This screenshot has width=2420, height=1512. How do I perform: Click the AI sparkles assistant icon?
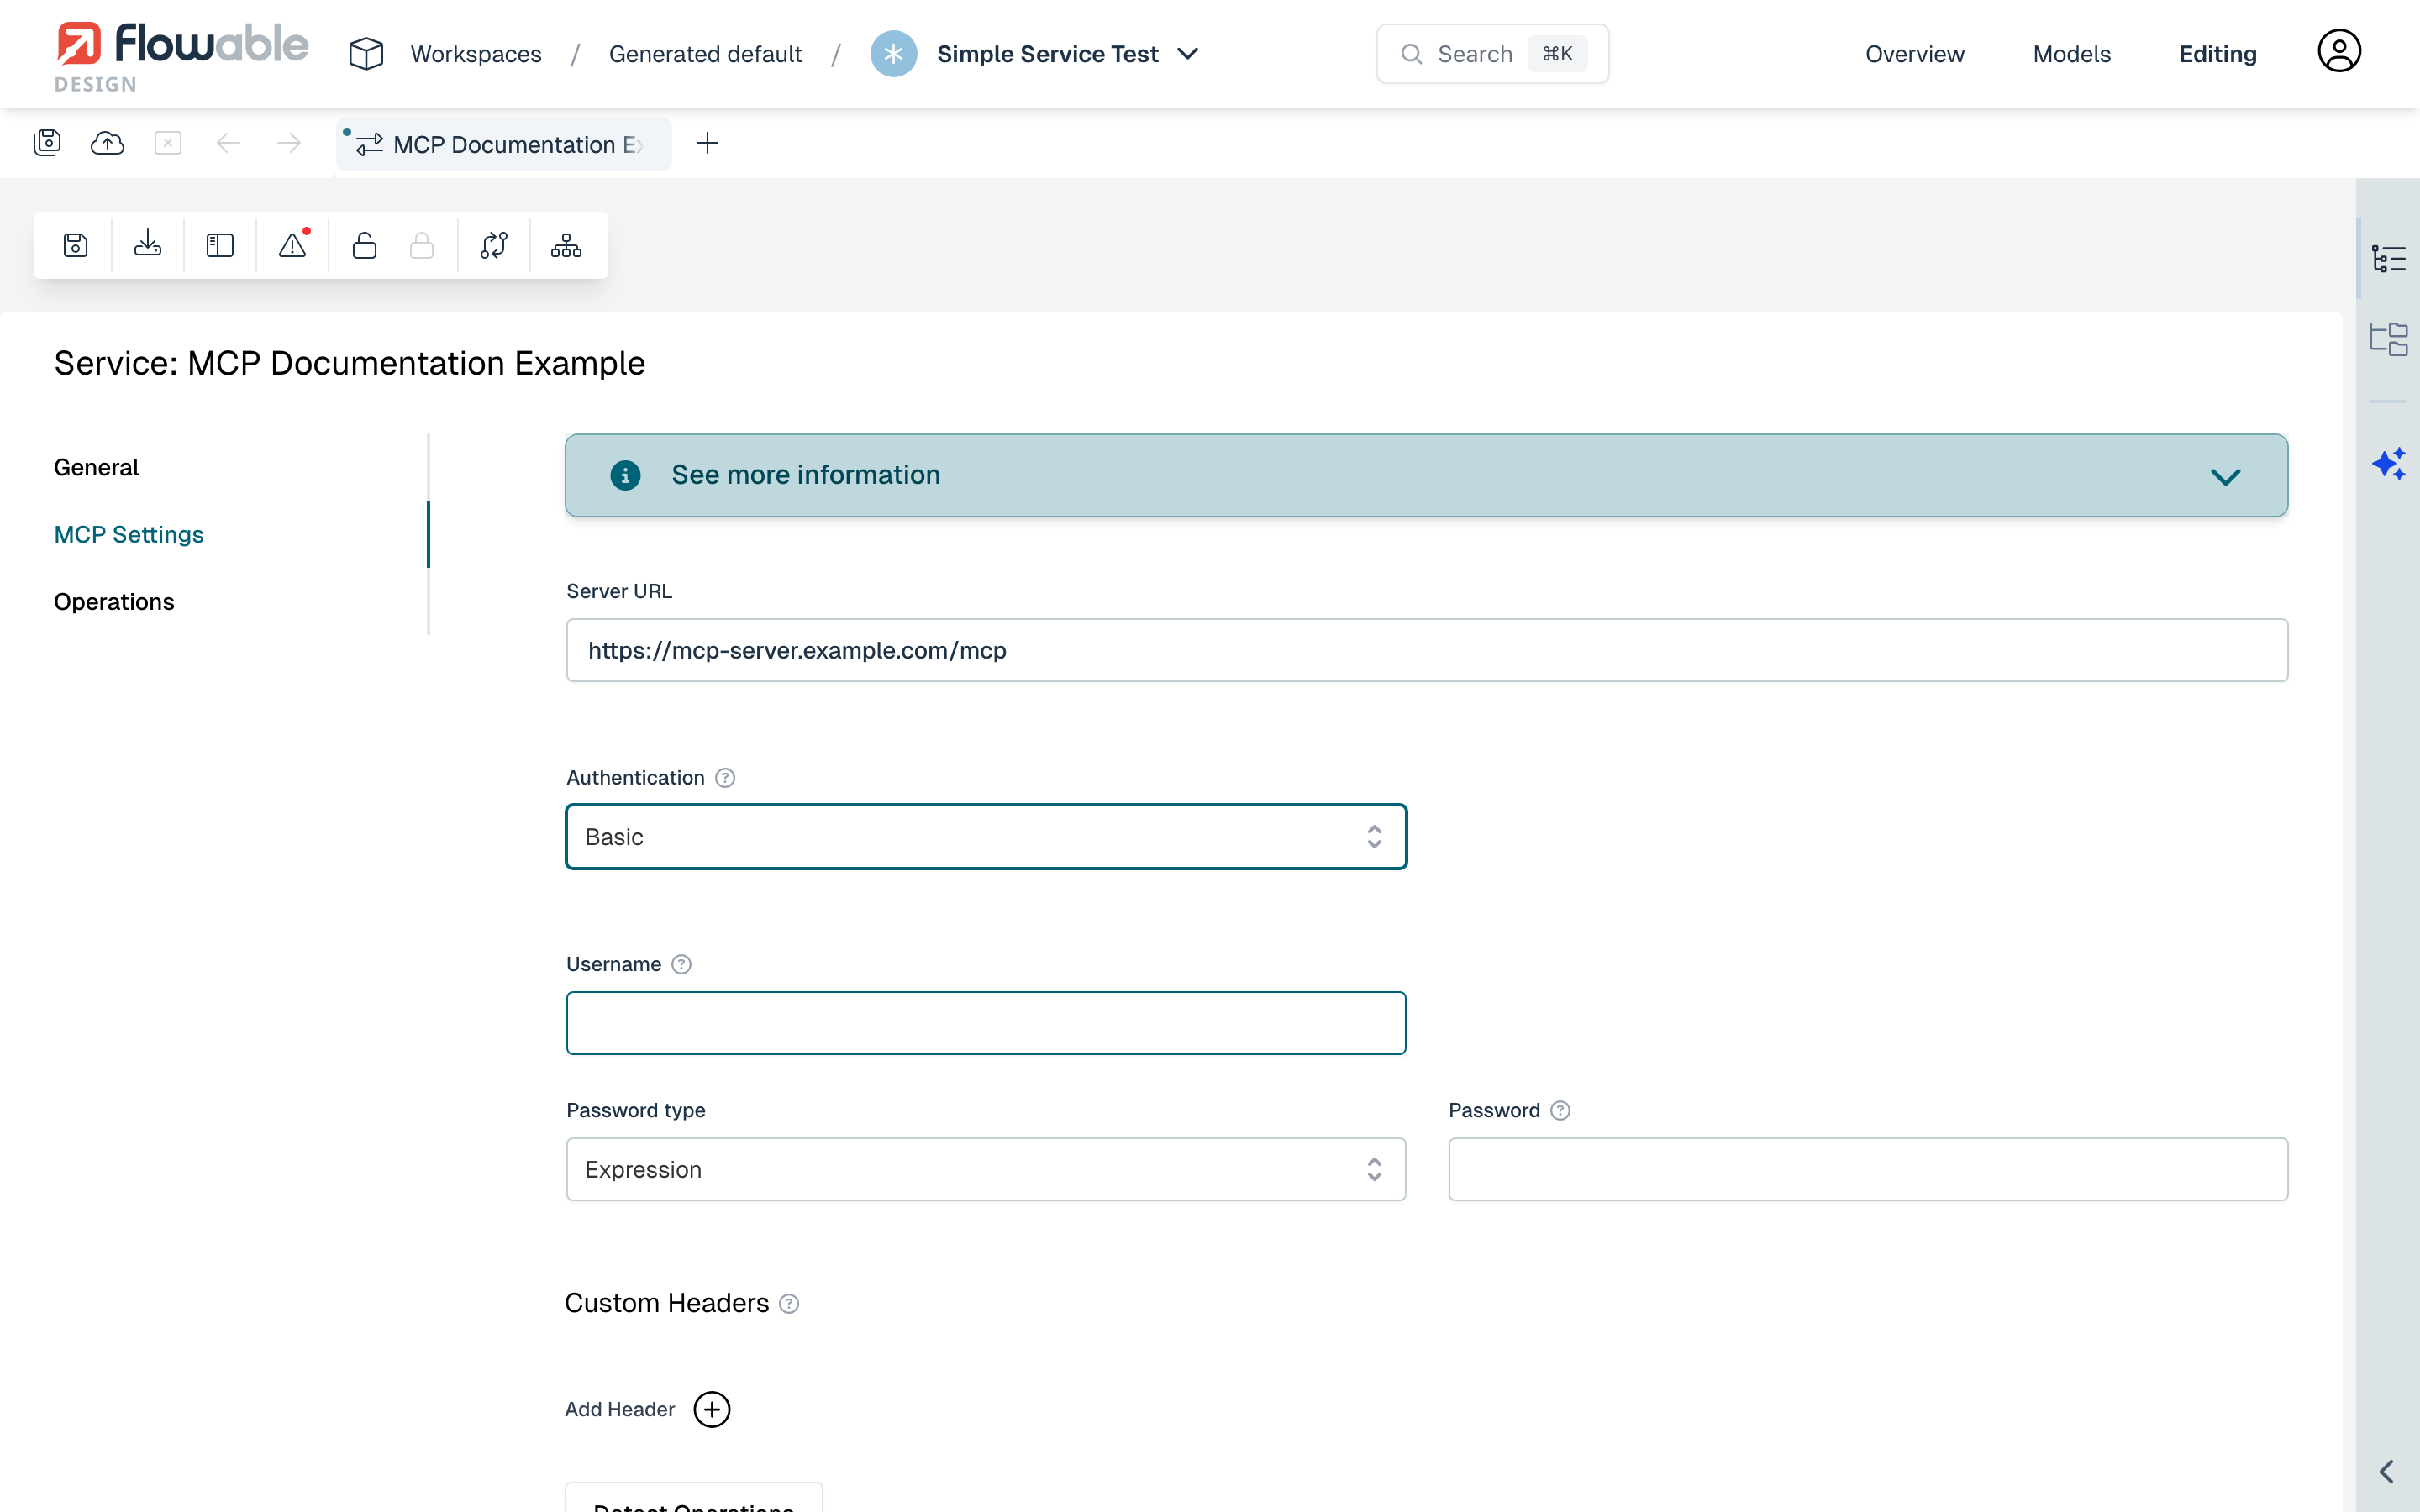point(2390,463)
